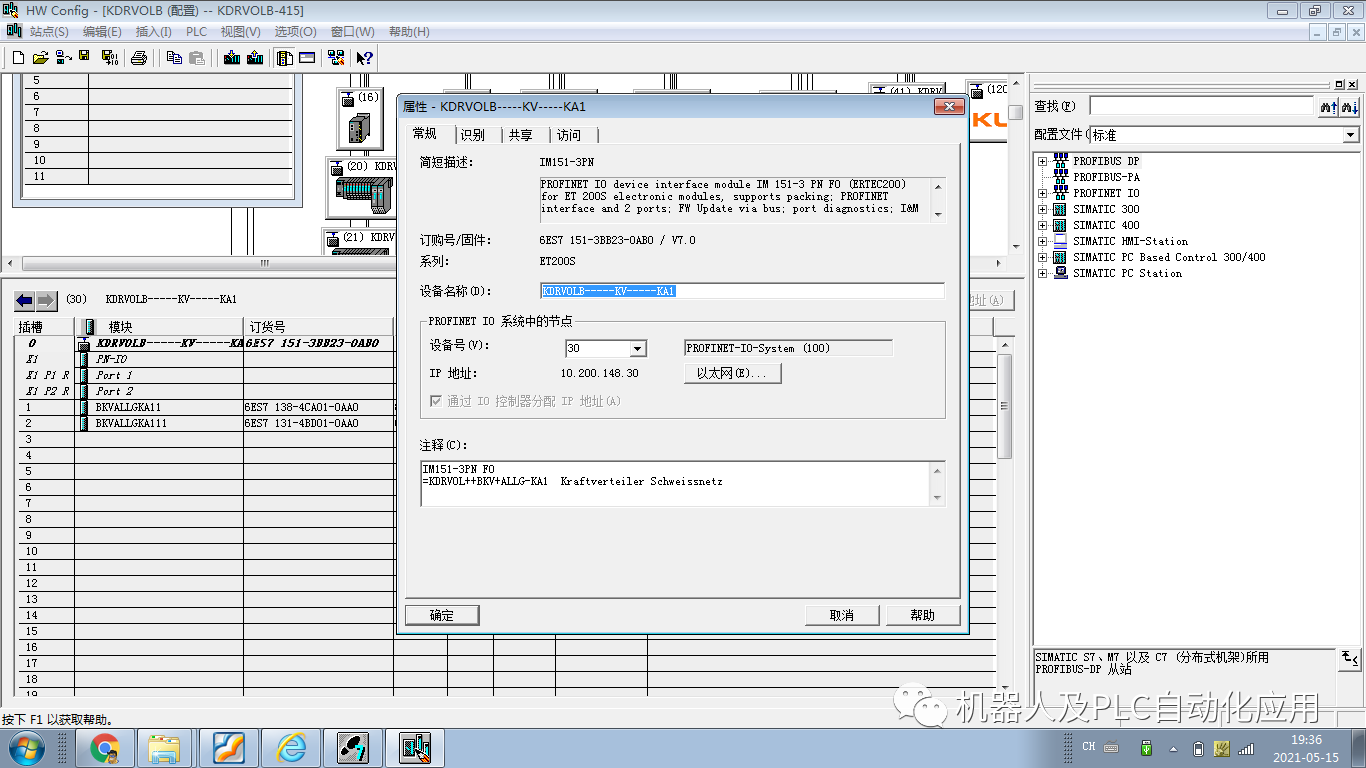Activate the context help arrow icon
Screen dimensions: 1366x768
click(363, 57)
